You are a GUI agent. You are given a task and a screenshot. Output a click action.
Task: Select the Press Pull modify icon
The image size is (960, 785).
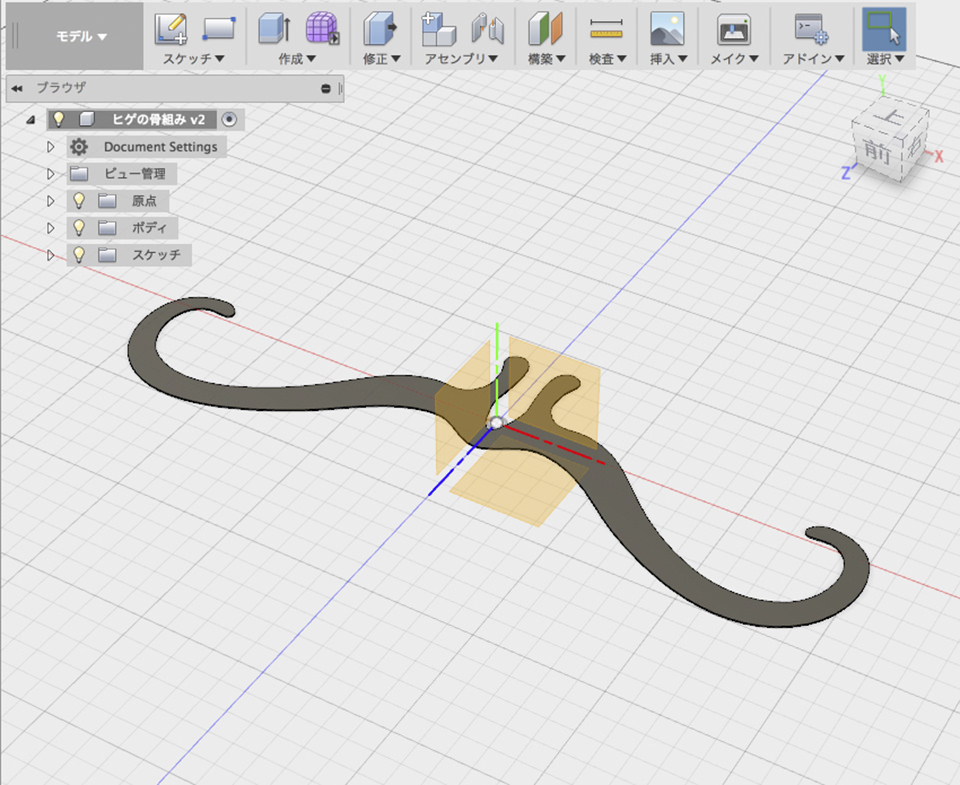click(x=380, y=29)
